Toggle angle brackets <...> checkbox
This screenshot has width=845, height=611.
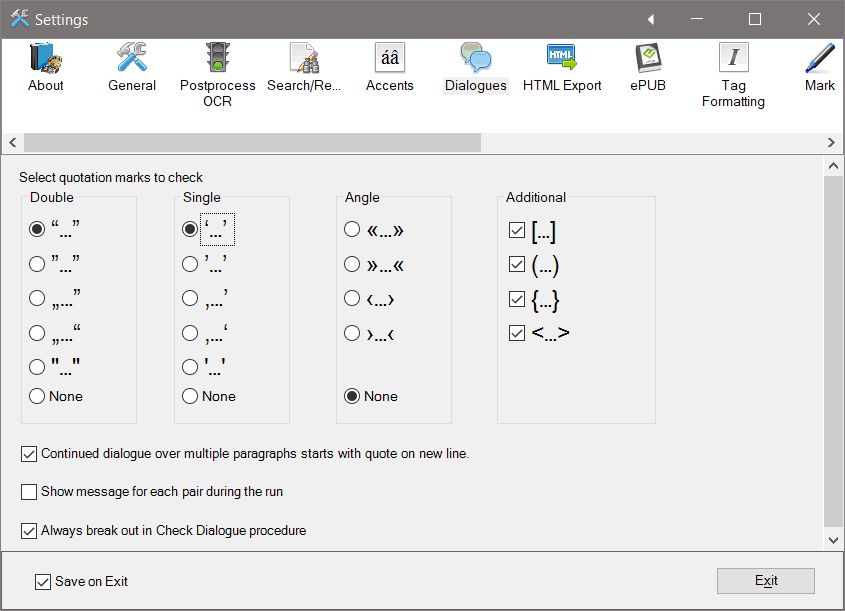[517, 333]
